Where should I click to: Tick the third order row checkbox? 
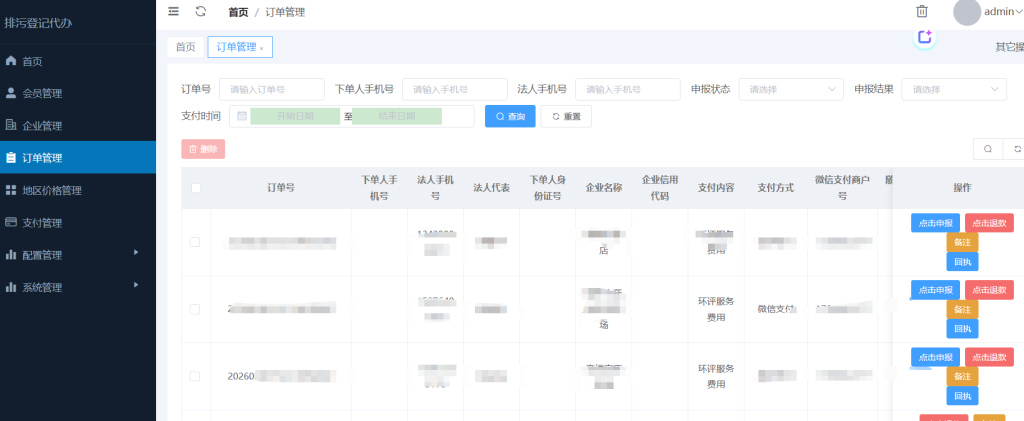195,376
